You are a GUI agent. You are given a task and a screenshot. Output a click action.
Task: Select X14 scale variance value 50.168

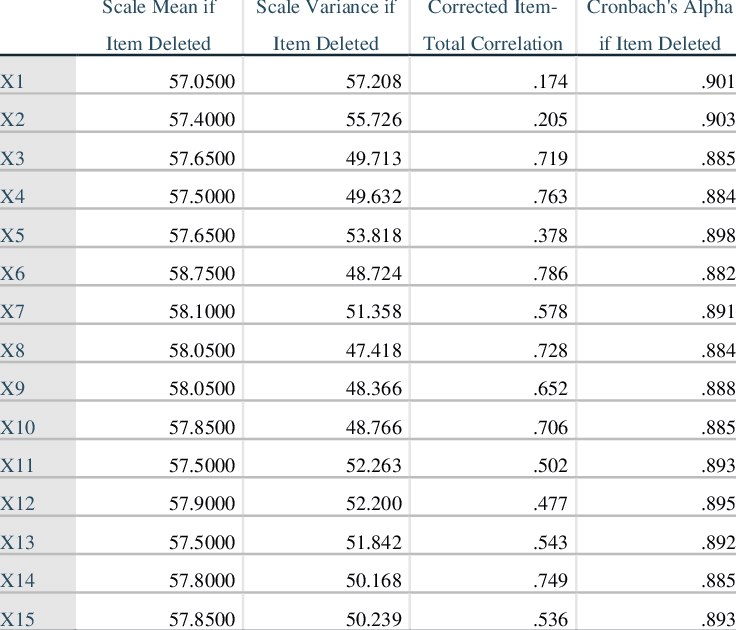click(374, 581)
